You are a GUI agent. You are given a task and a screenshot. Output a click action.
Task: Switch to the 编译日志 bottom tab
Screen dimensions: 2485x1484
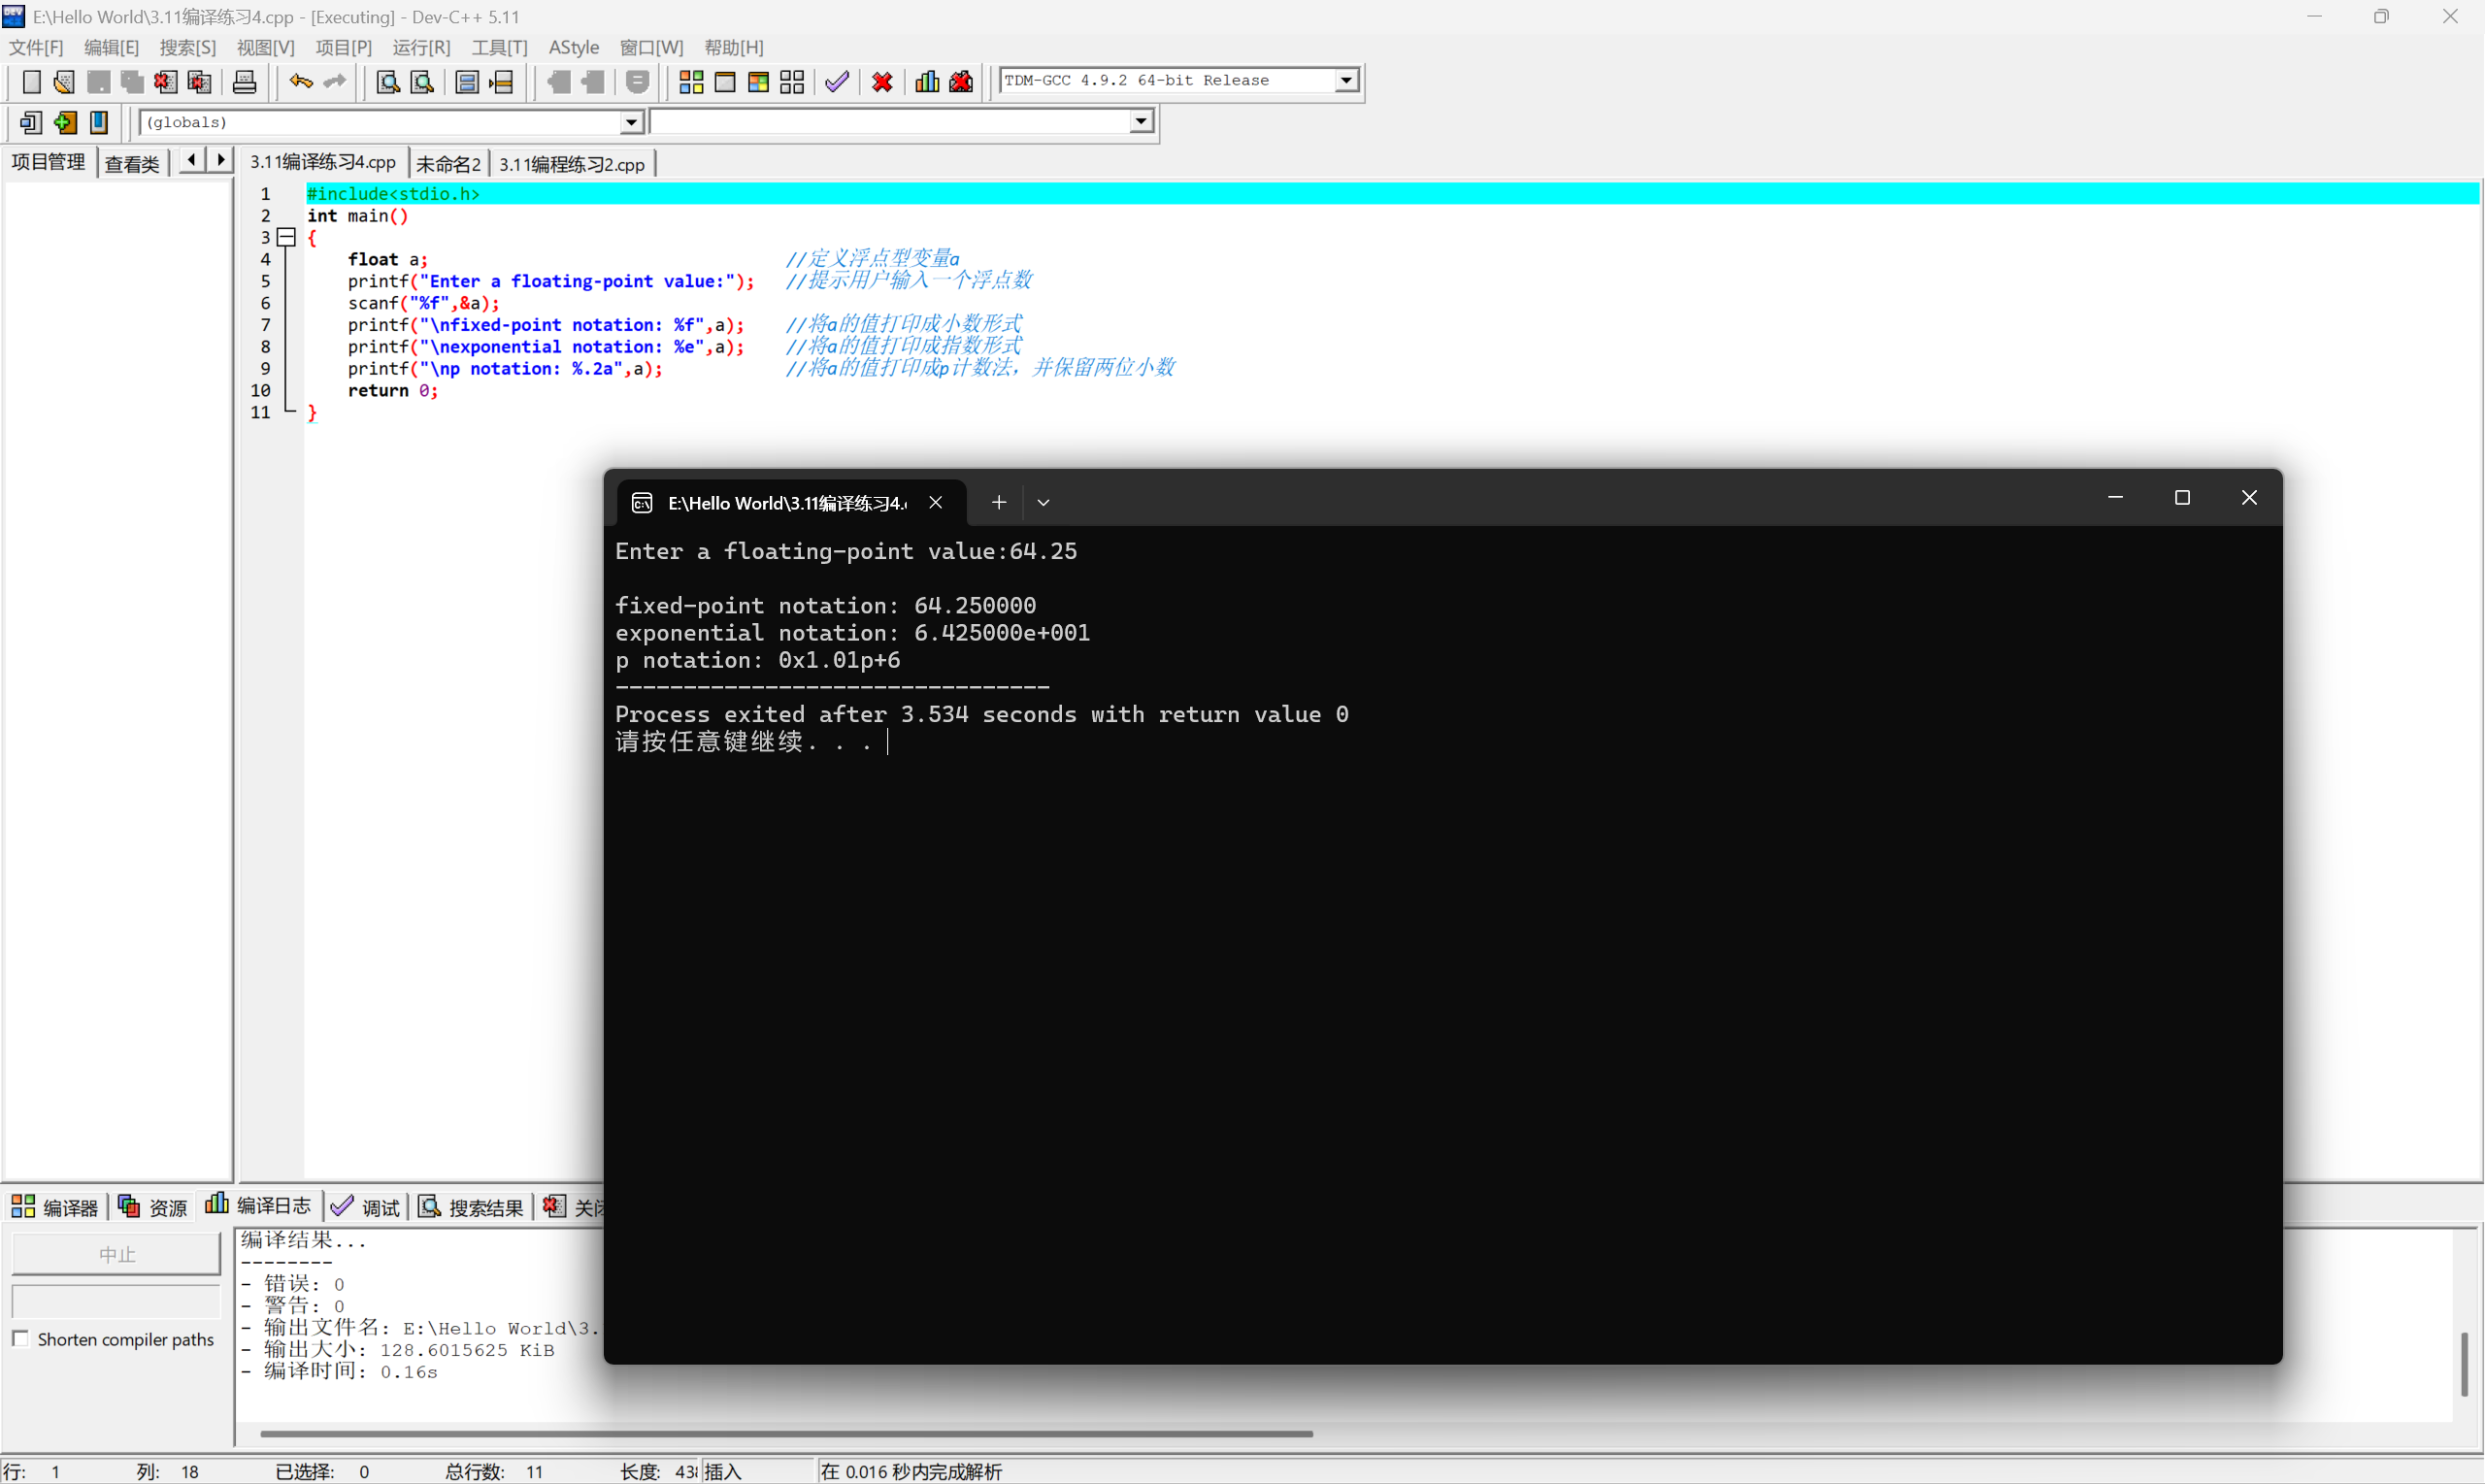(x=261, y=1206)
